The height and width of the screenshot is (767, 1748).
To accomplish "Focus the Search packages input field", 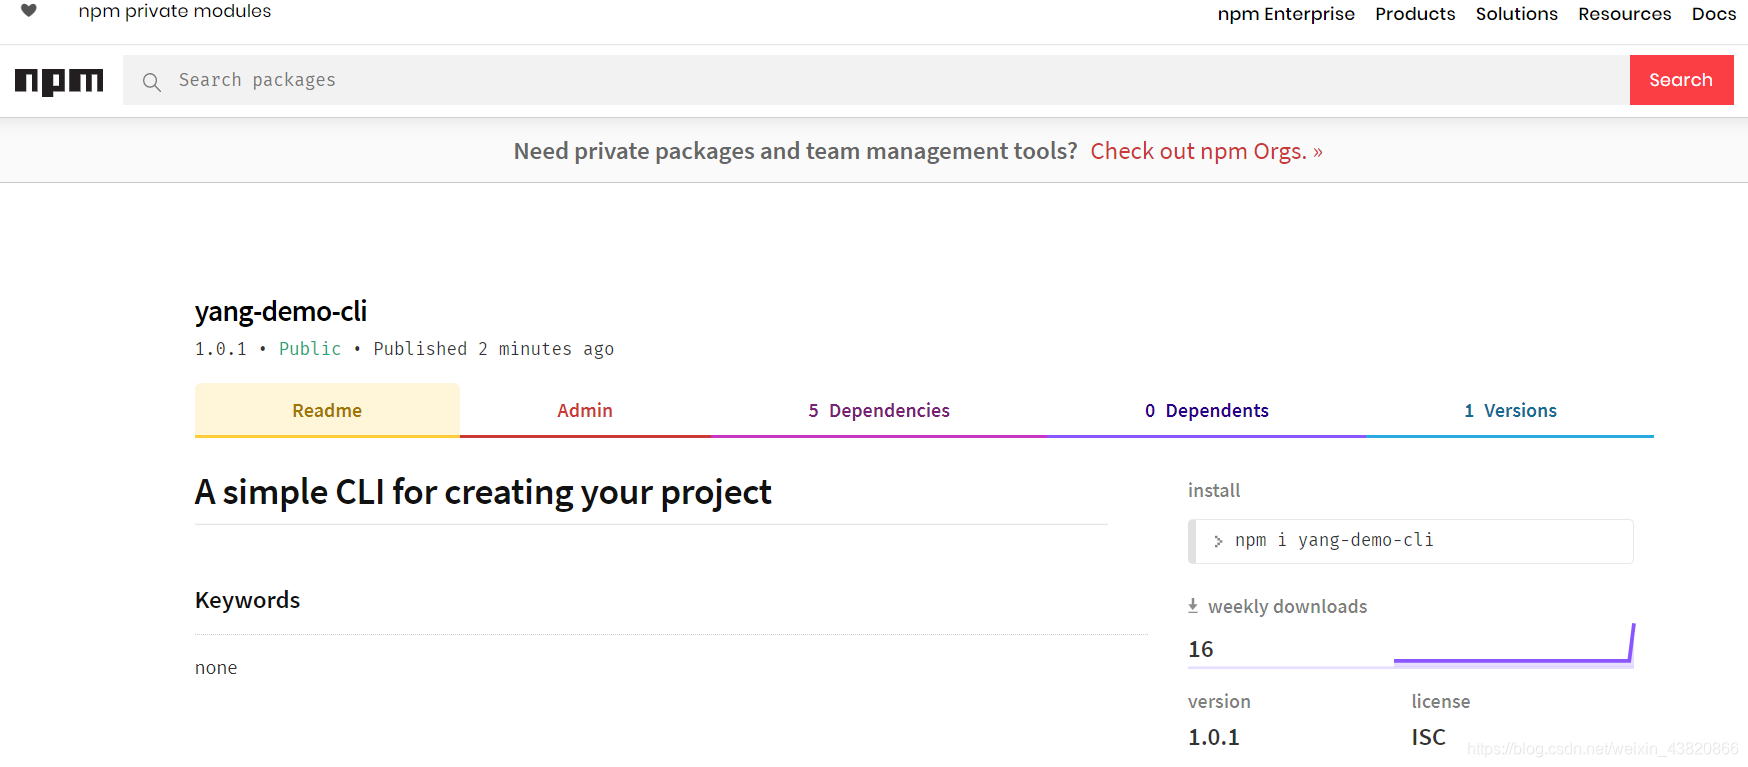I will pos(876,80).
